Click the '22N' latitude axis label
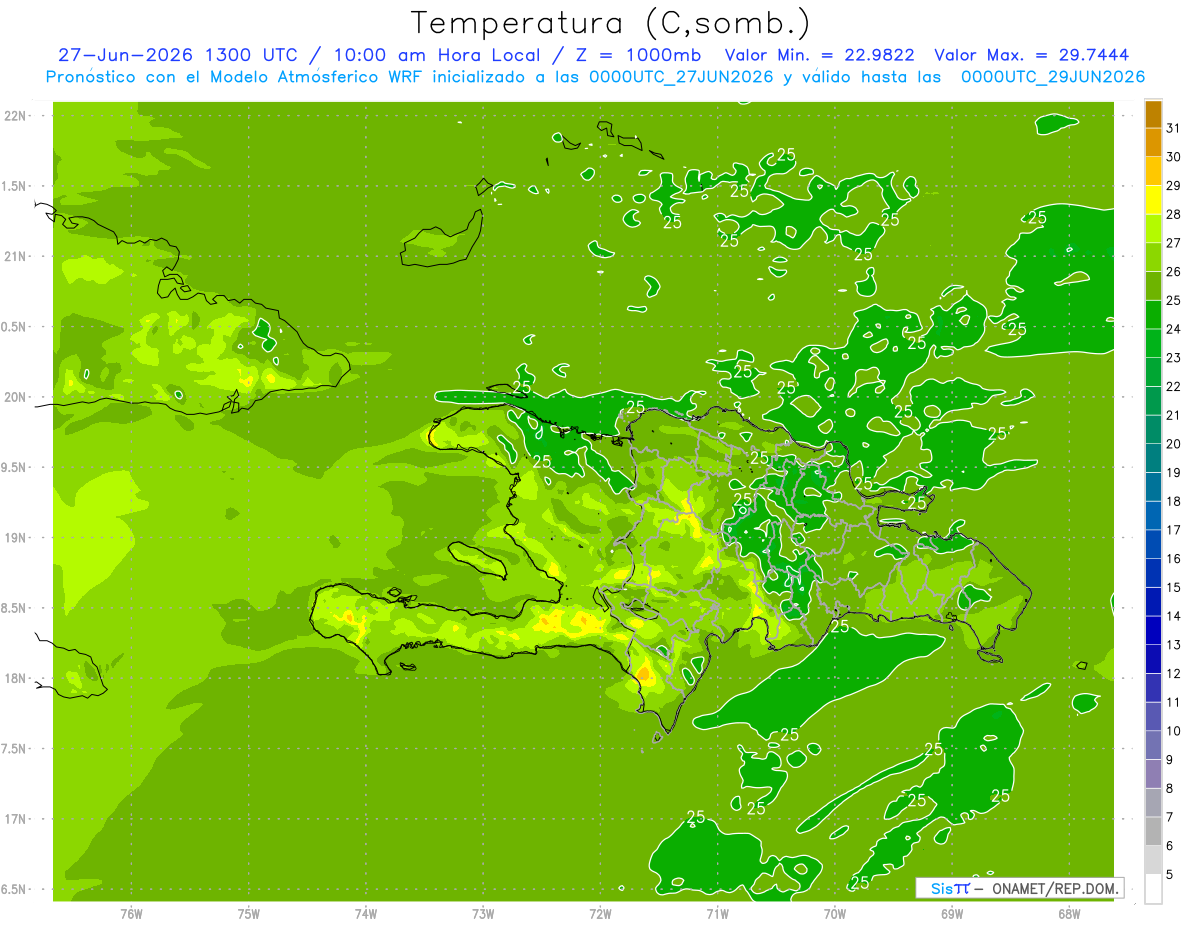The width and height of the screenshot is (1200, 927). click(x=17, y=116)
